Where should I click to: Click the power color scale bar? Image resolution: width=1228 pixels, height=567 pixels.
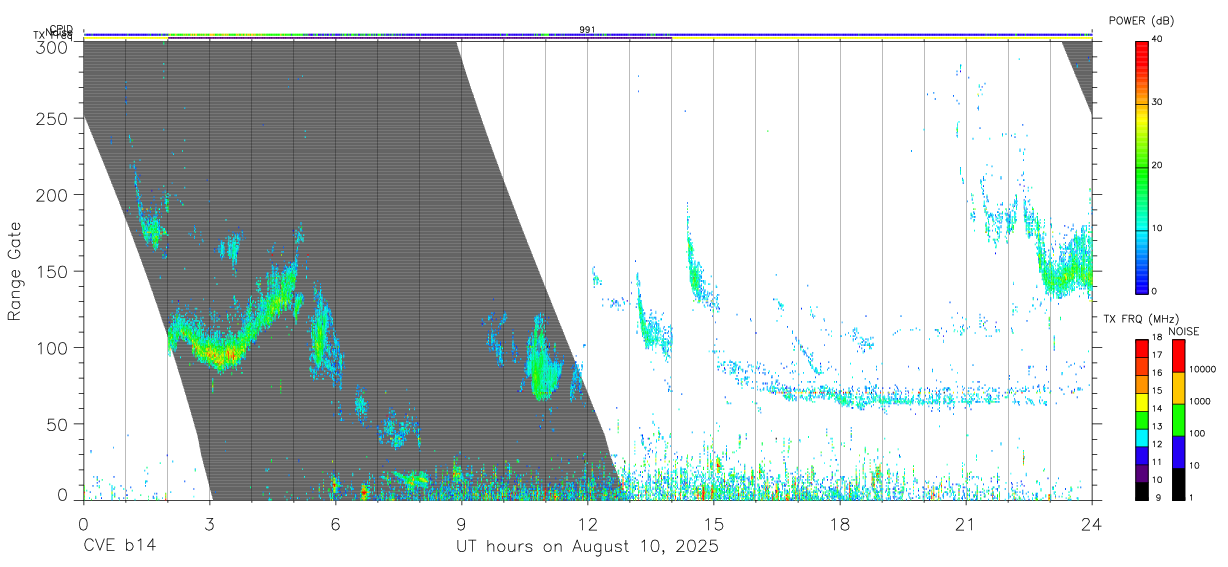pyautogui.click(x=1141, y=166)
